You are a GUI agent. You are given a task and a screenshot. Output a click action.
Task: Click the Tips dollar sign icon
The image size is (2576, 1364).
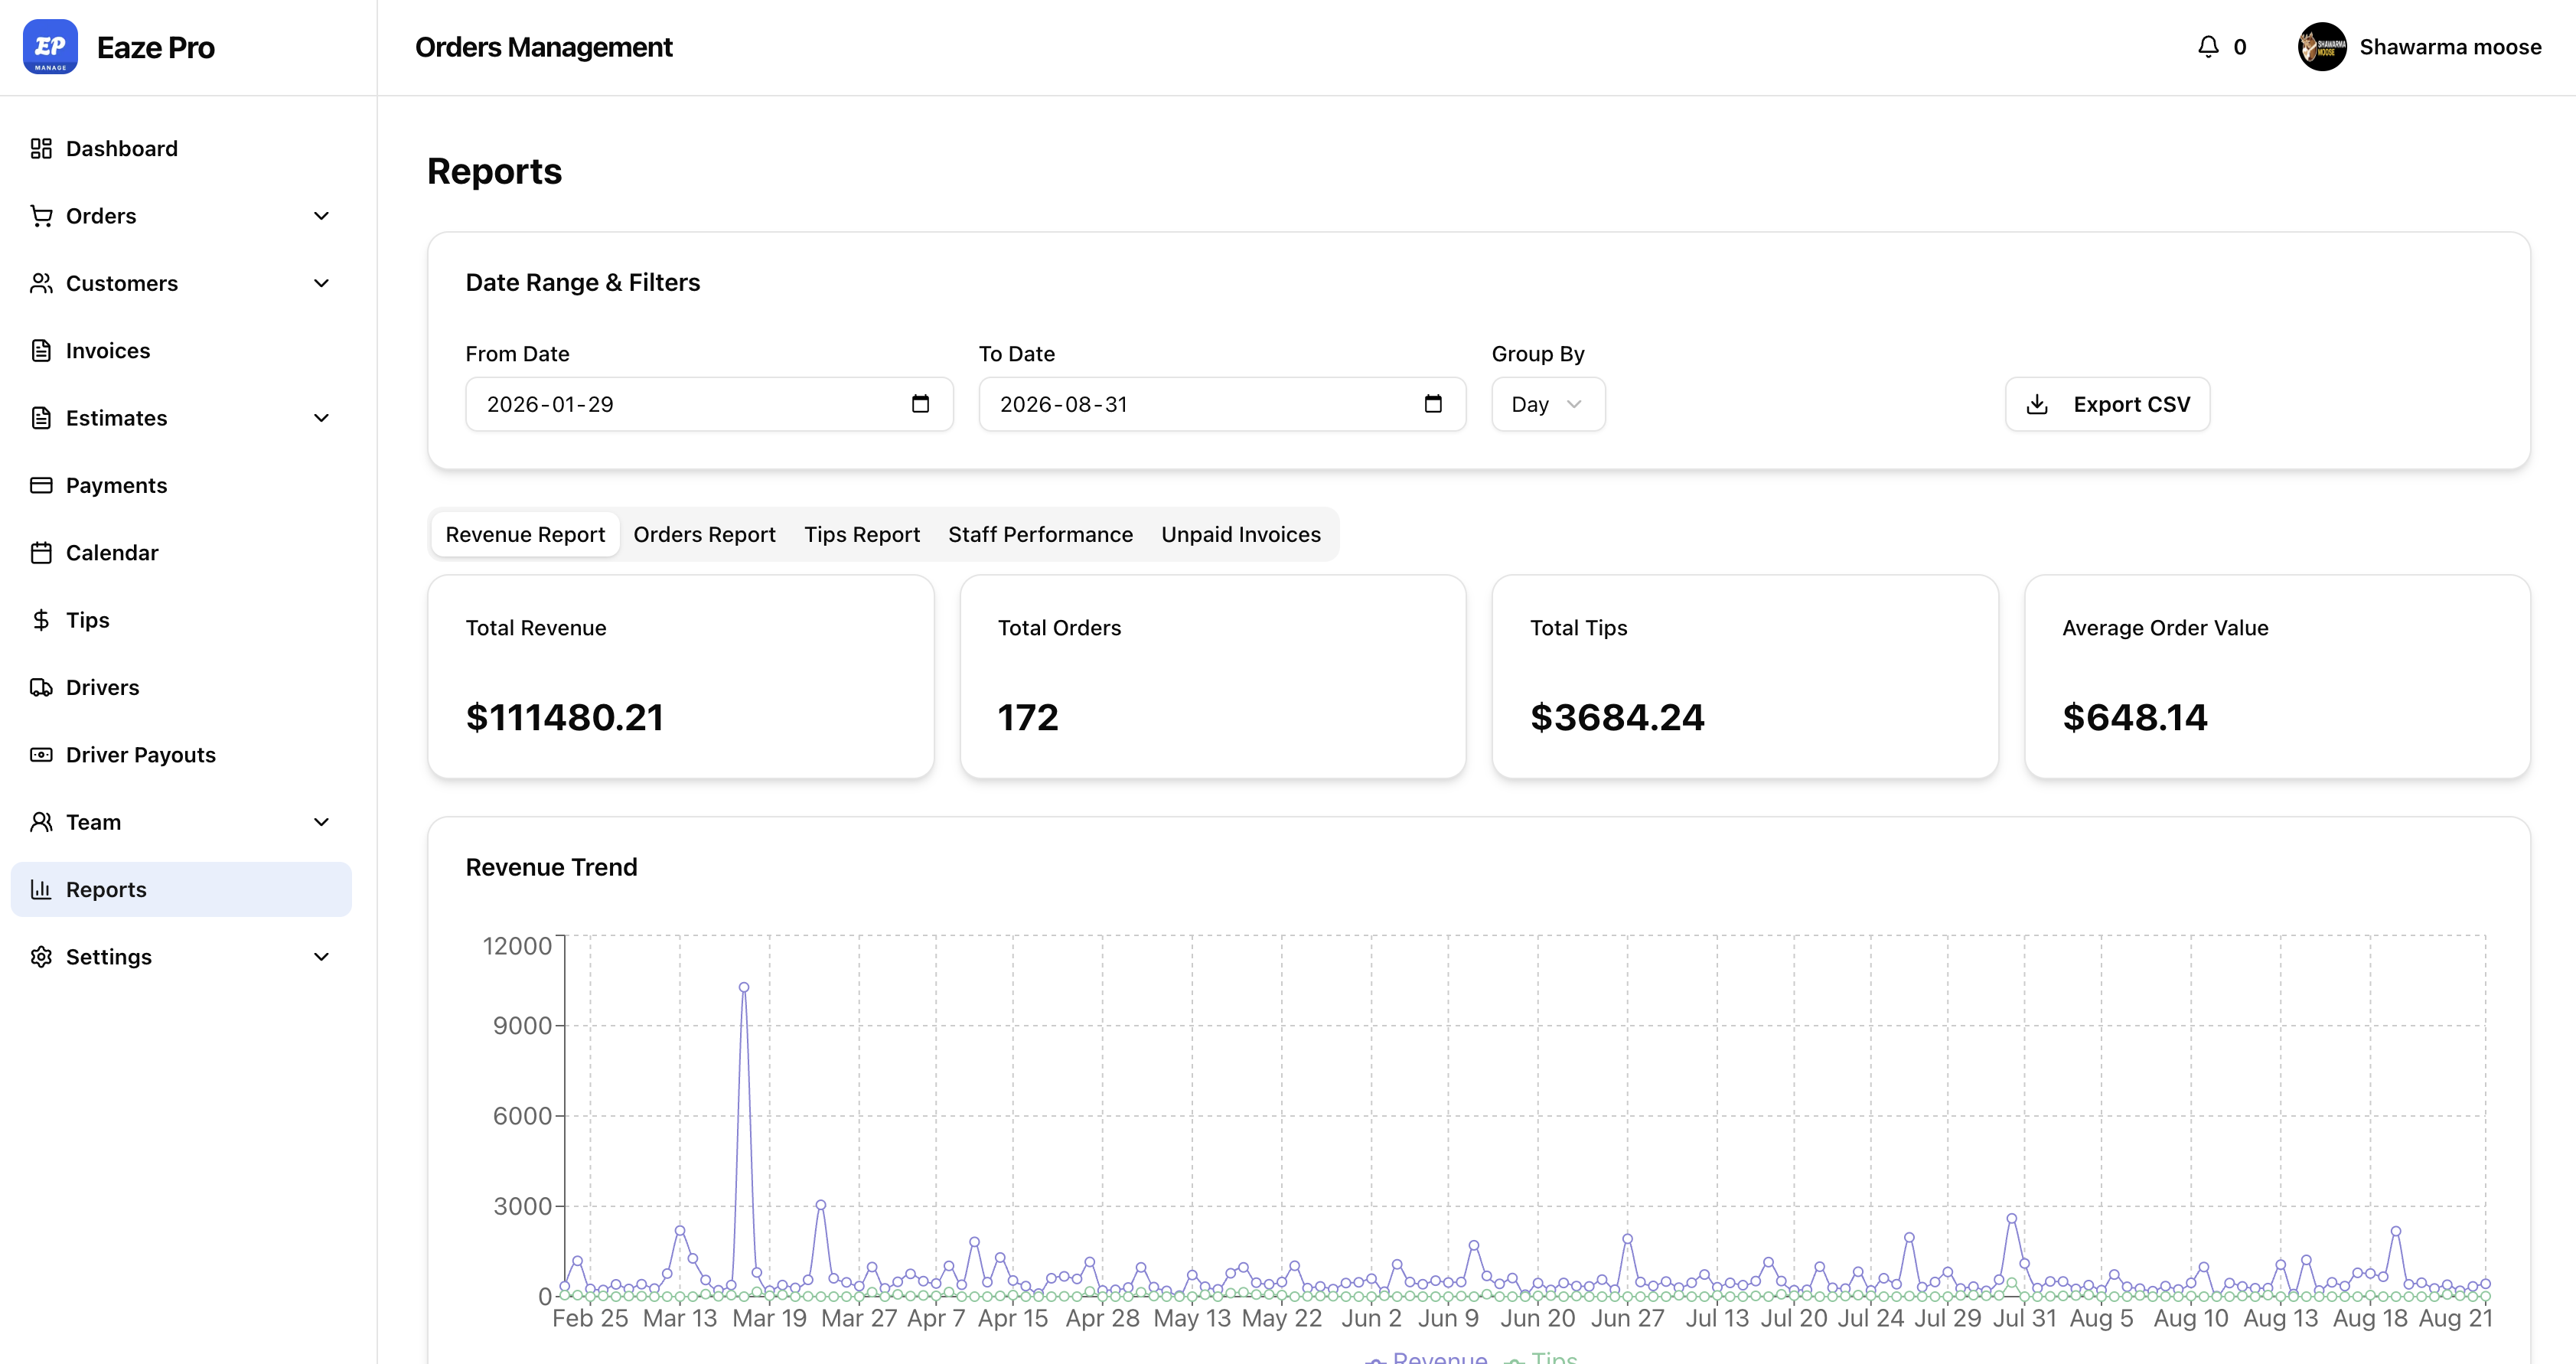coord(41,620)
